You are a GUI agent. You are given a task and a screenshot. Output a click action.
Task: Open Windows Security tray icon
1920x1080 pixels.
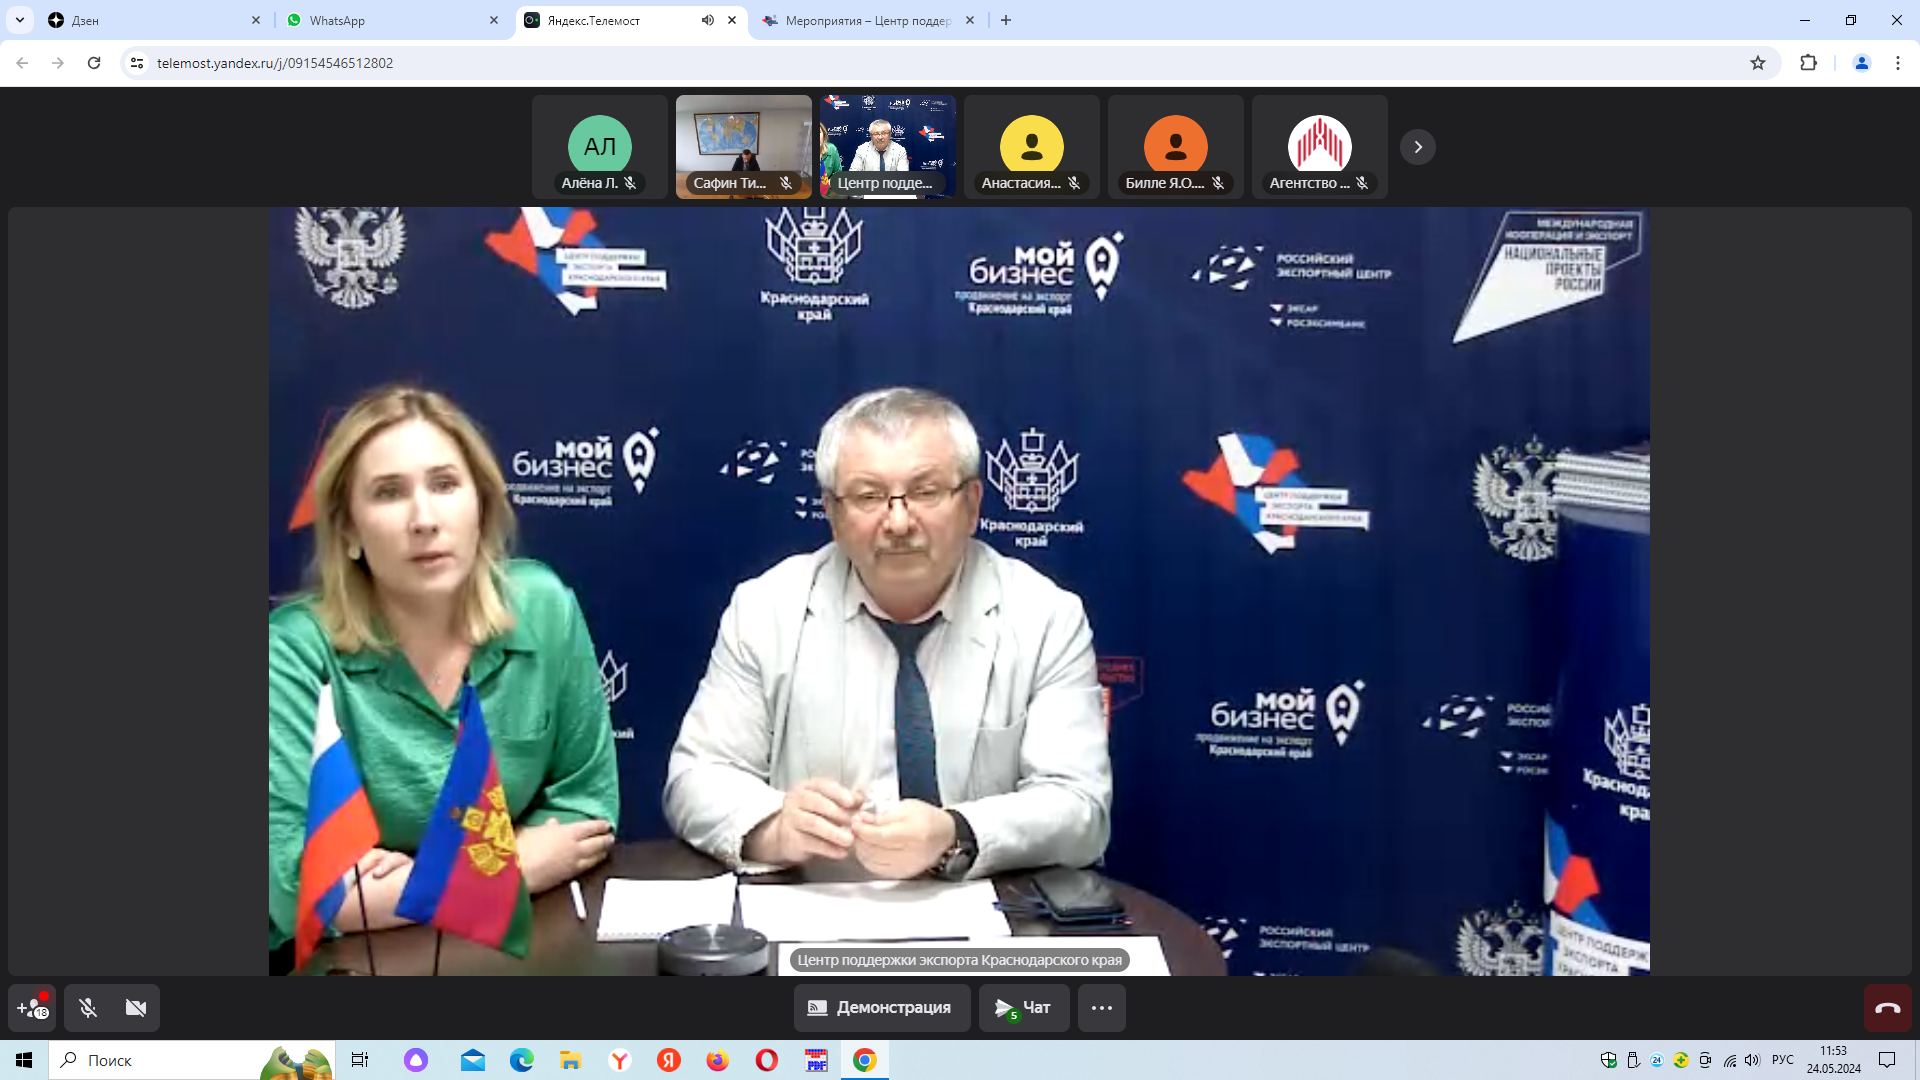coord(1609,1060)
